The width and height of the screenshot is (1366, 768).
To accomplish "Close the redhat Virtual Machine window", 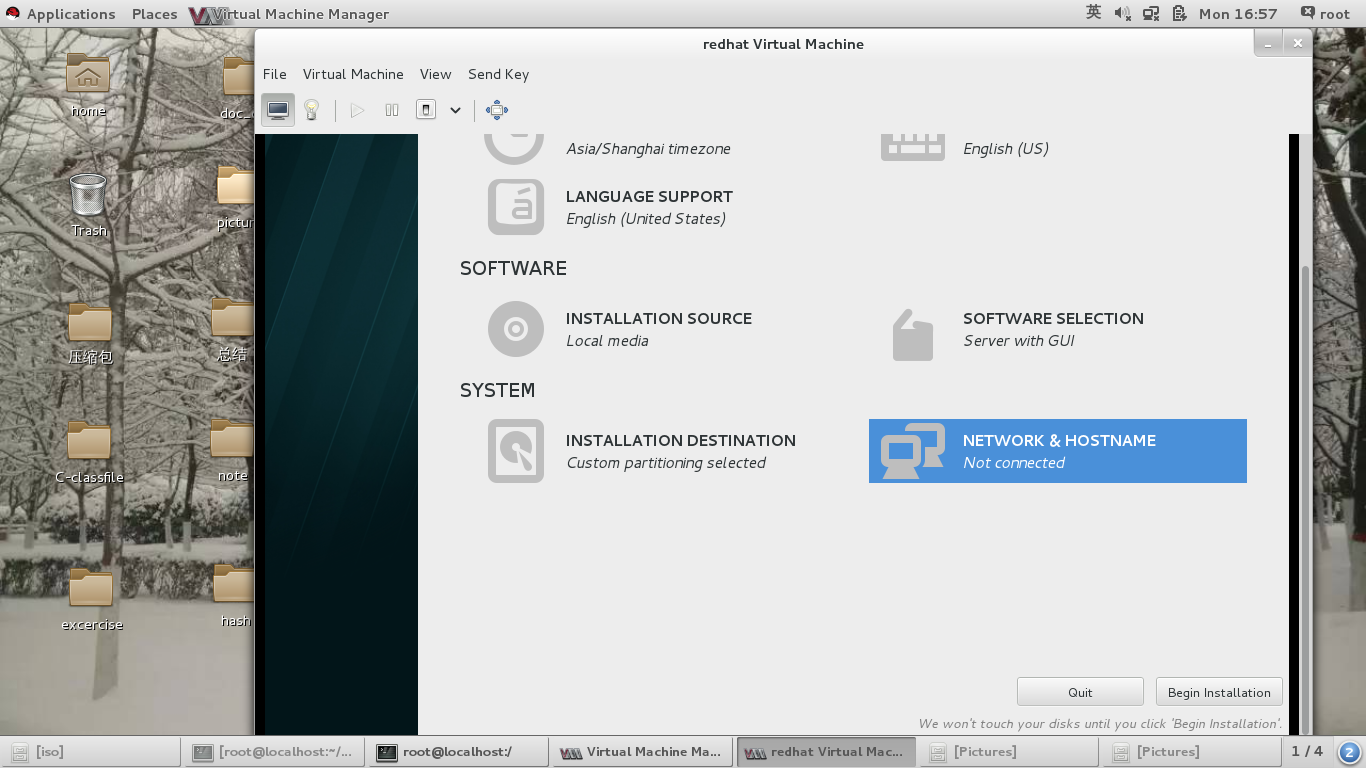I will click(x=1297, y=44).
